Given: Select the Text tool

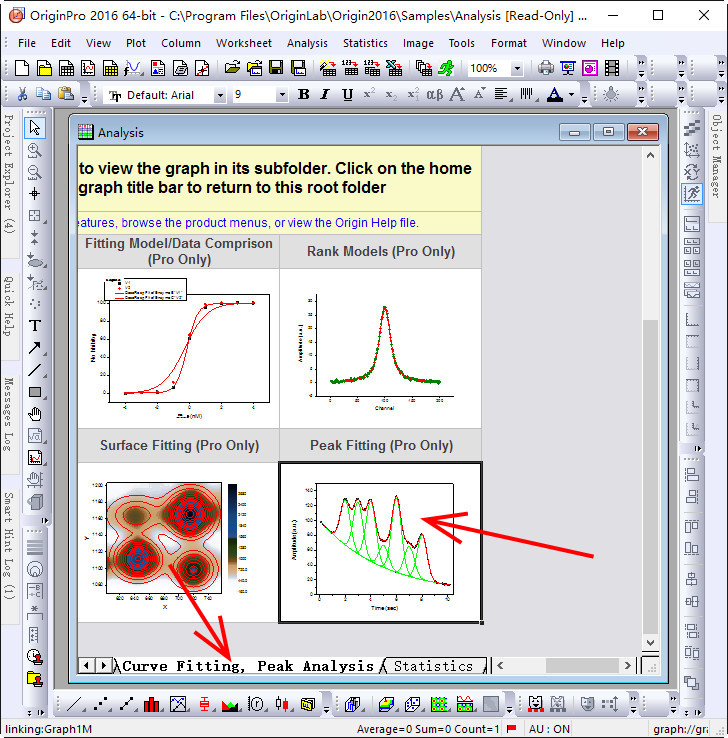Looking at the screenshot, I should (x=35, y=325).
